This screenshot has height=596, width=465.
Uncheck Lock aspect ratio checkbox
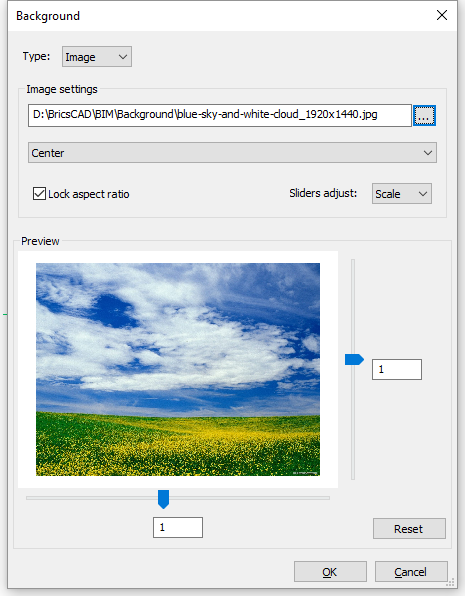pyautogui.click(x=39, y=193)
